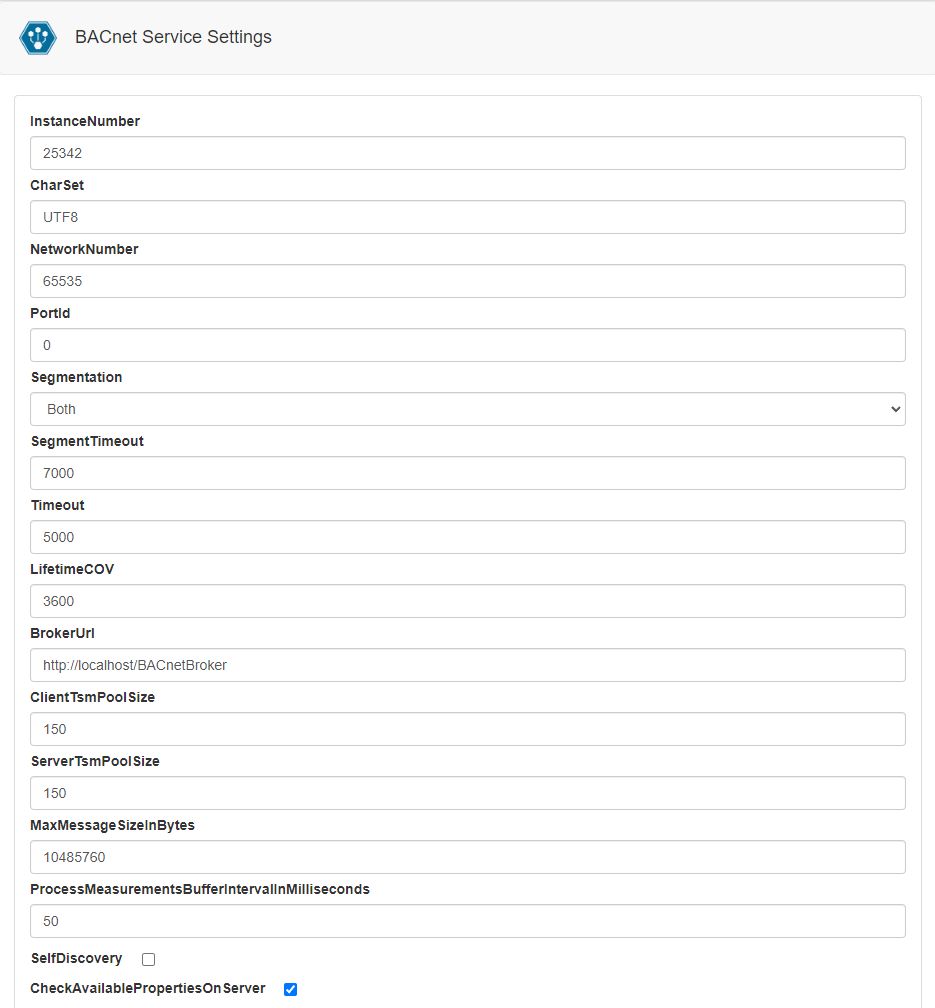Click inside the CharSet field
Viewport: 935px width, 1008px height.
coord(467,217)
